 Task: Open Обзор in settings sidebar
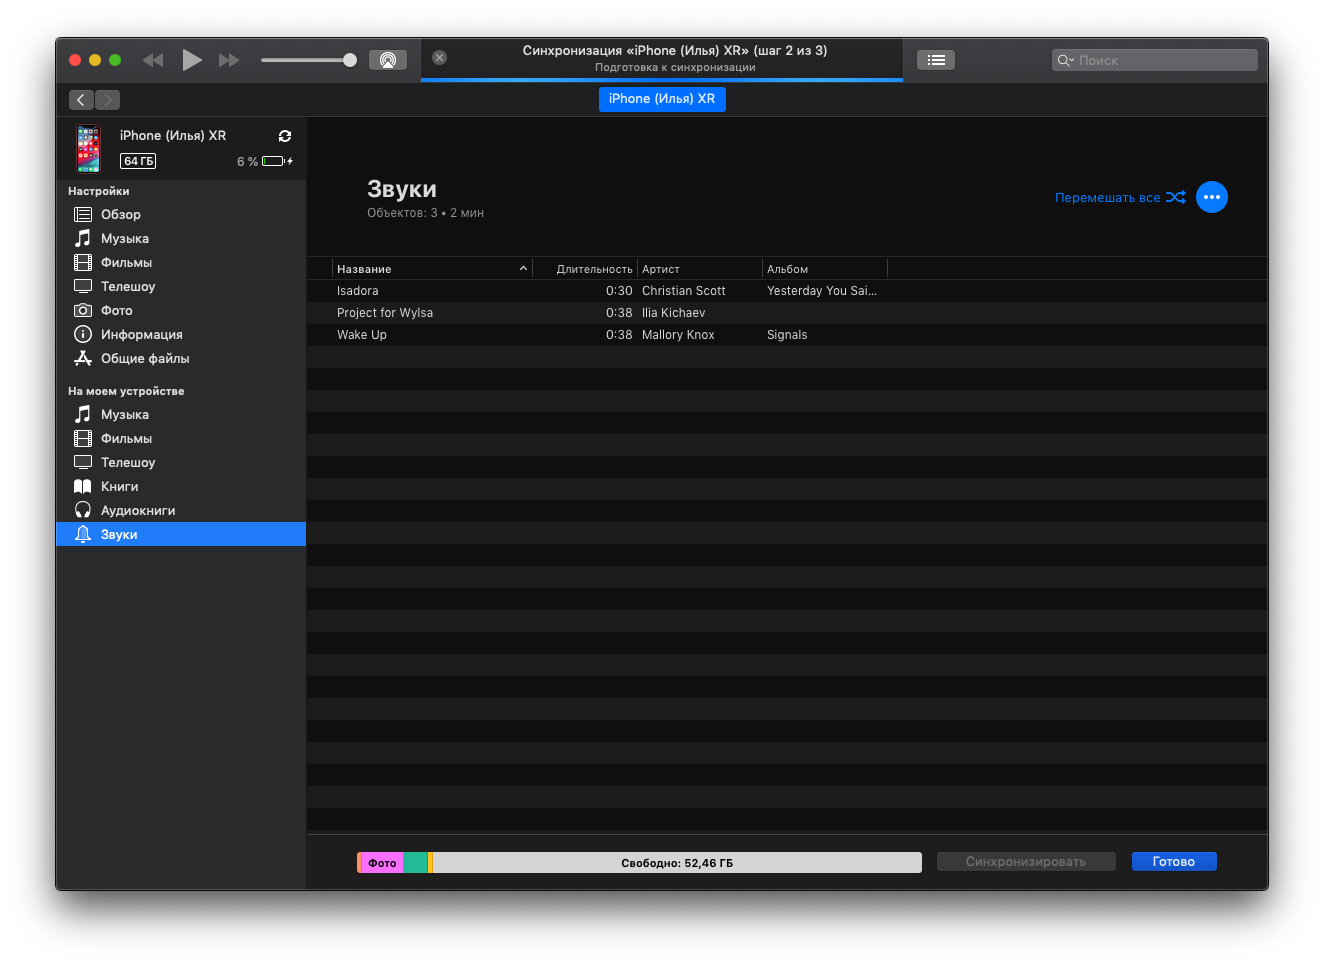click(x=120, y=214)
